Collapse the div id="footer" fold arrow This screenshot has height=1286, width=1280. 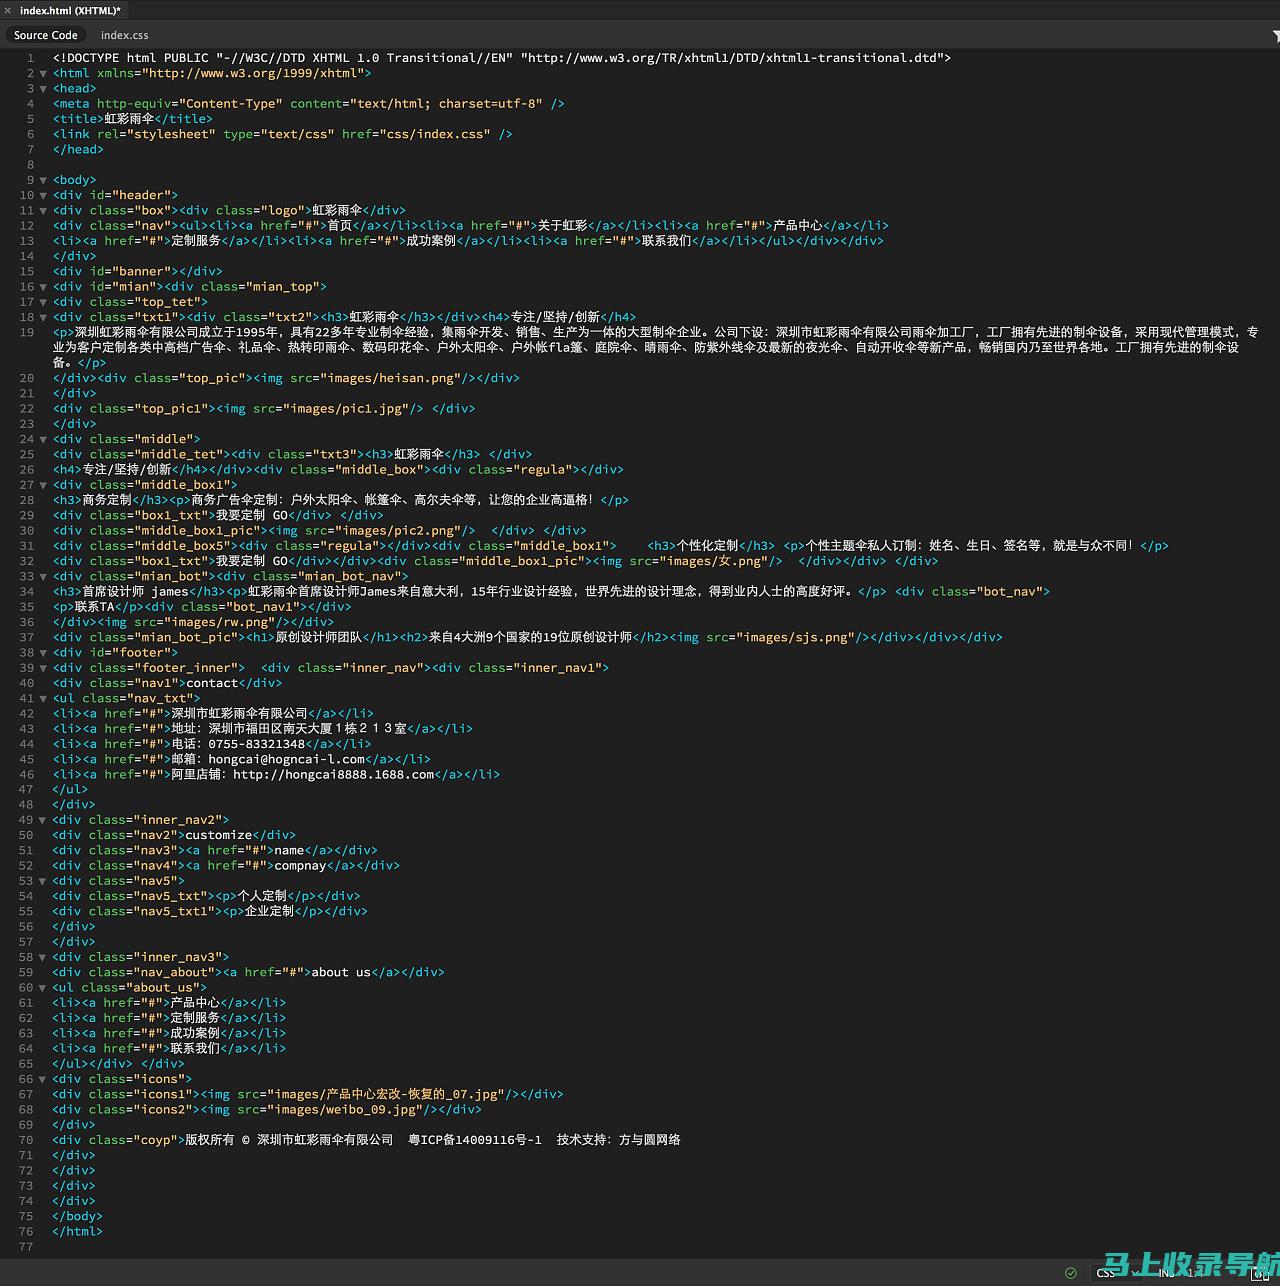point(43,652)
